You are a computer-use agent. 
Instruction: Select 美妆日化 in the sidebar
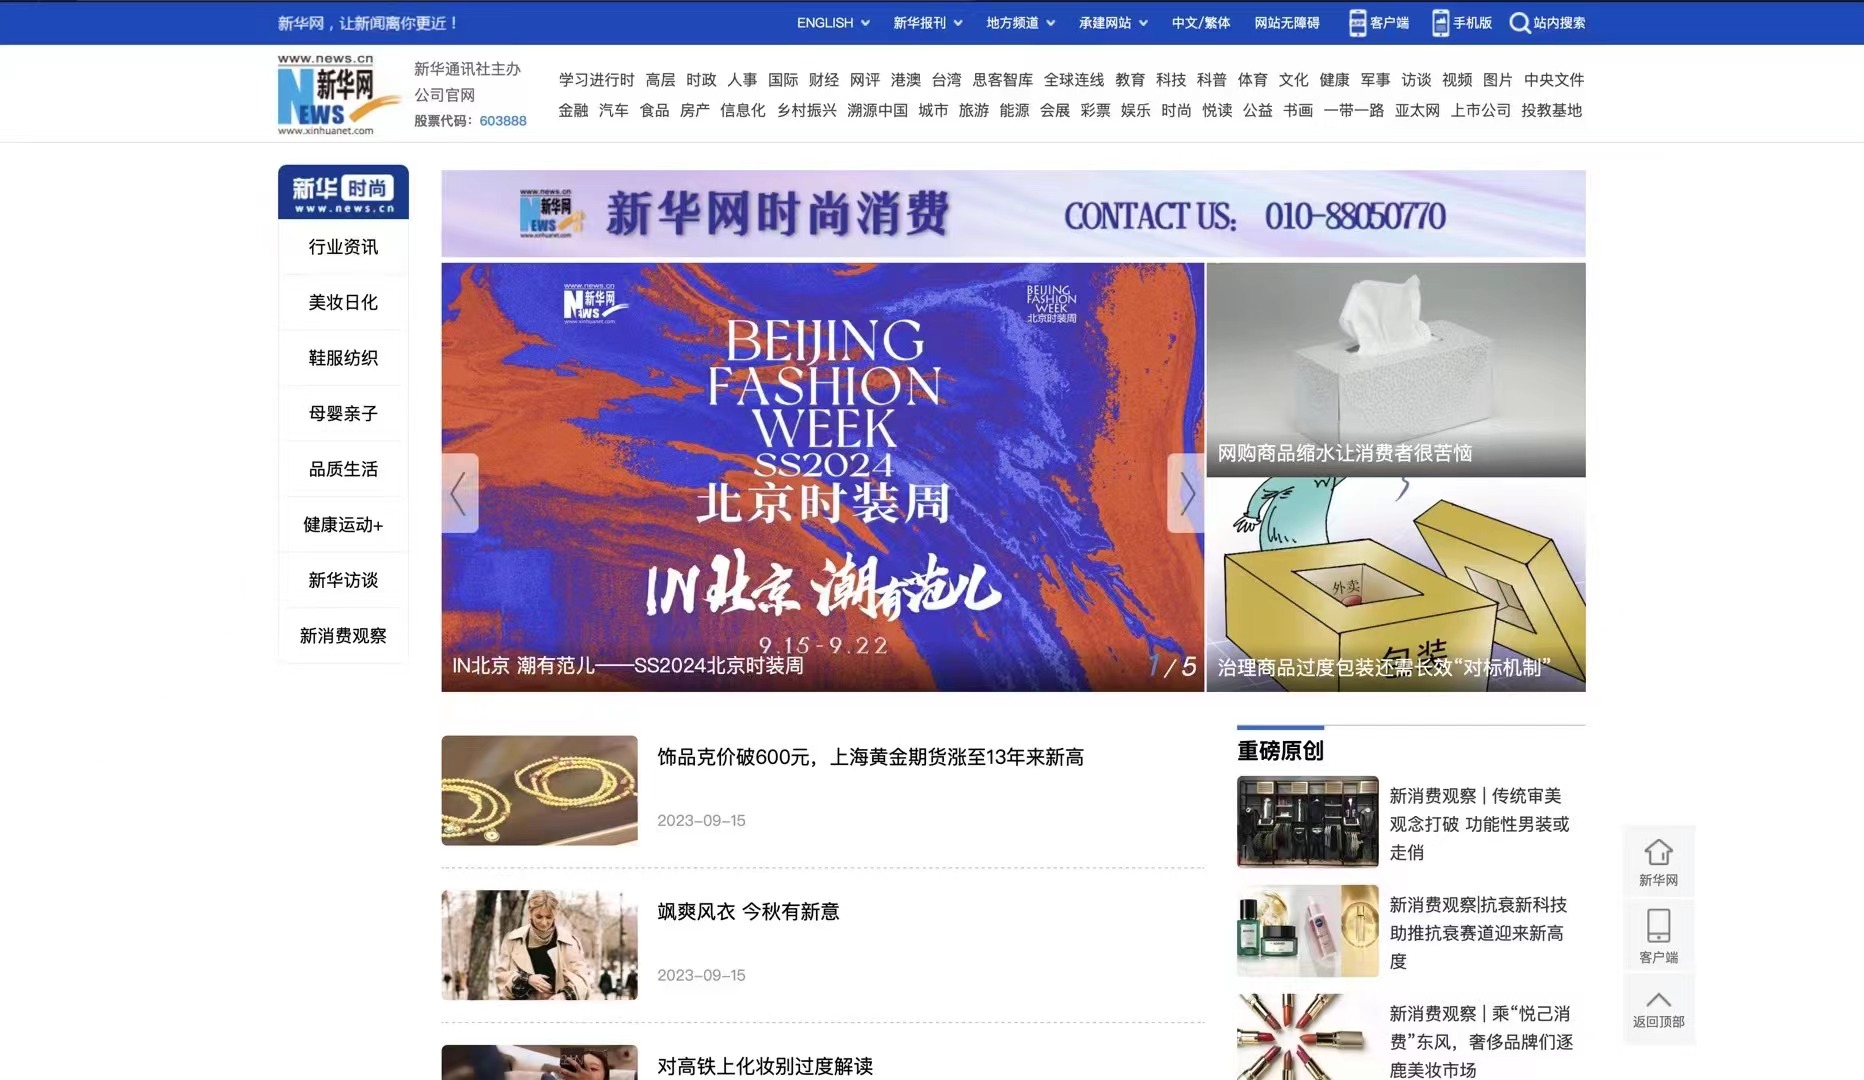(x=343, y=302)
